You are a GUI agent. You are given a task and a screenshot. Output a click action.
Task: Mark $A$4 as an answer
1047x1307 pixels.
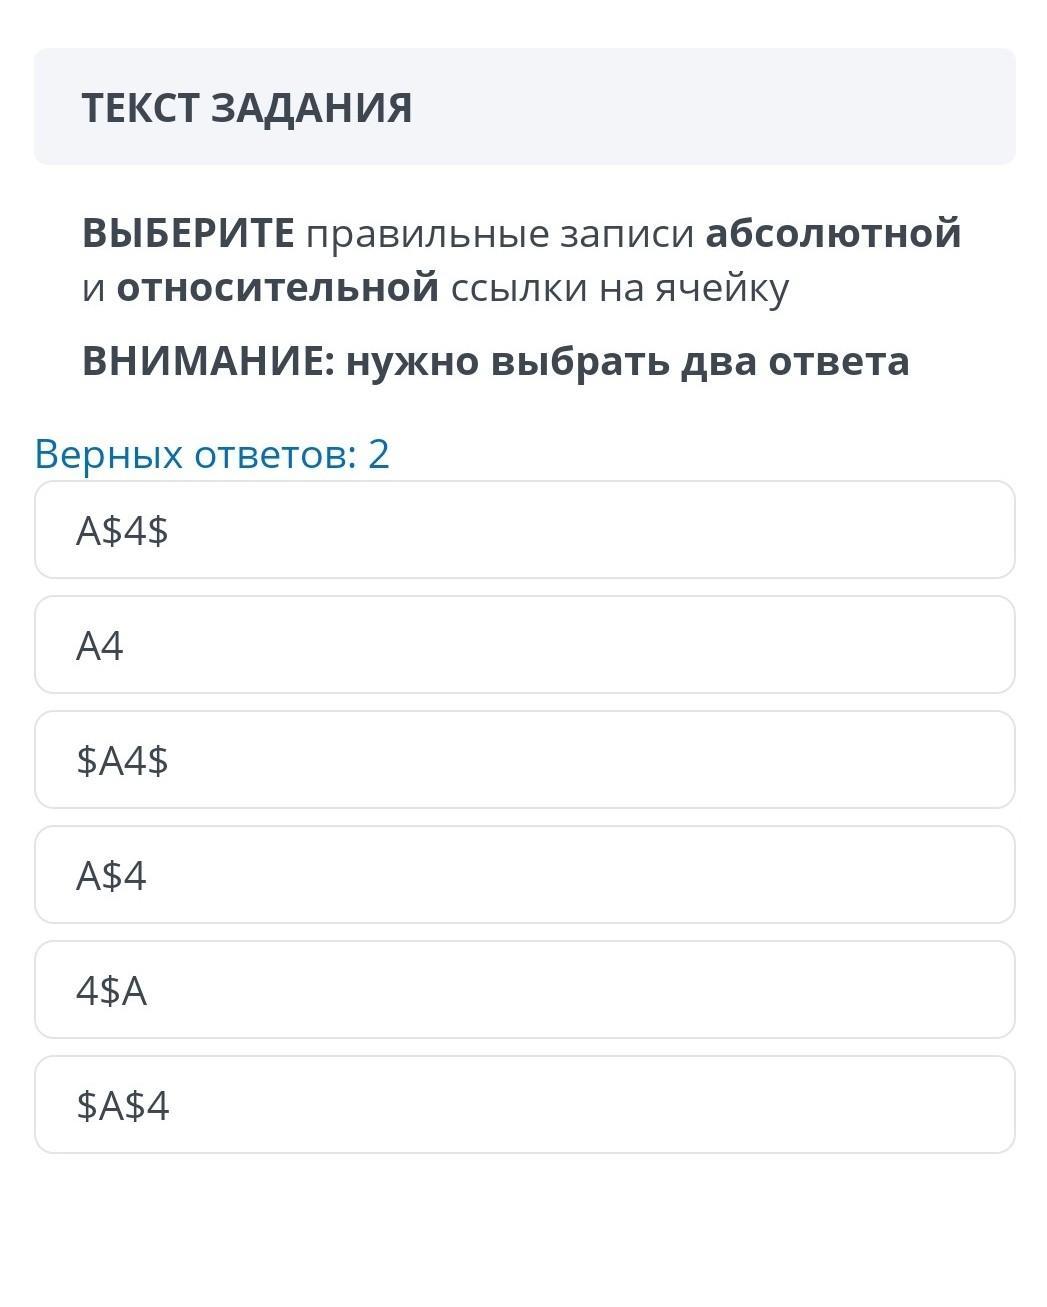(524, 1105)
